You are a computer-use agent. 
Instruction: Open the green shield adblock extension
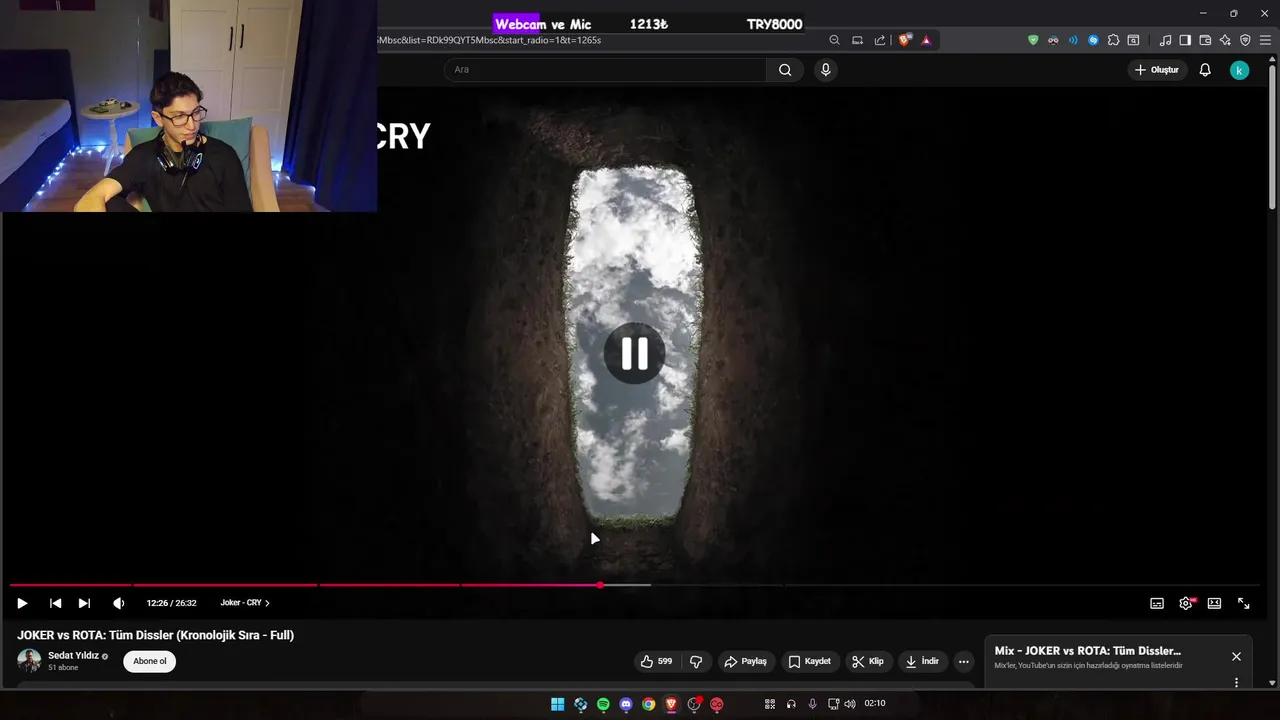tap(1033, 40)
